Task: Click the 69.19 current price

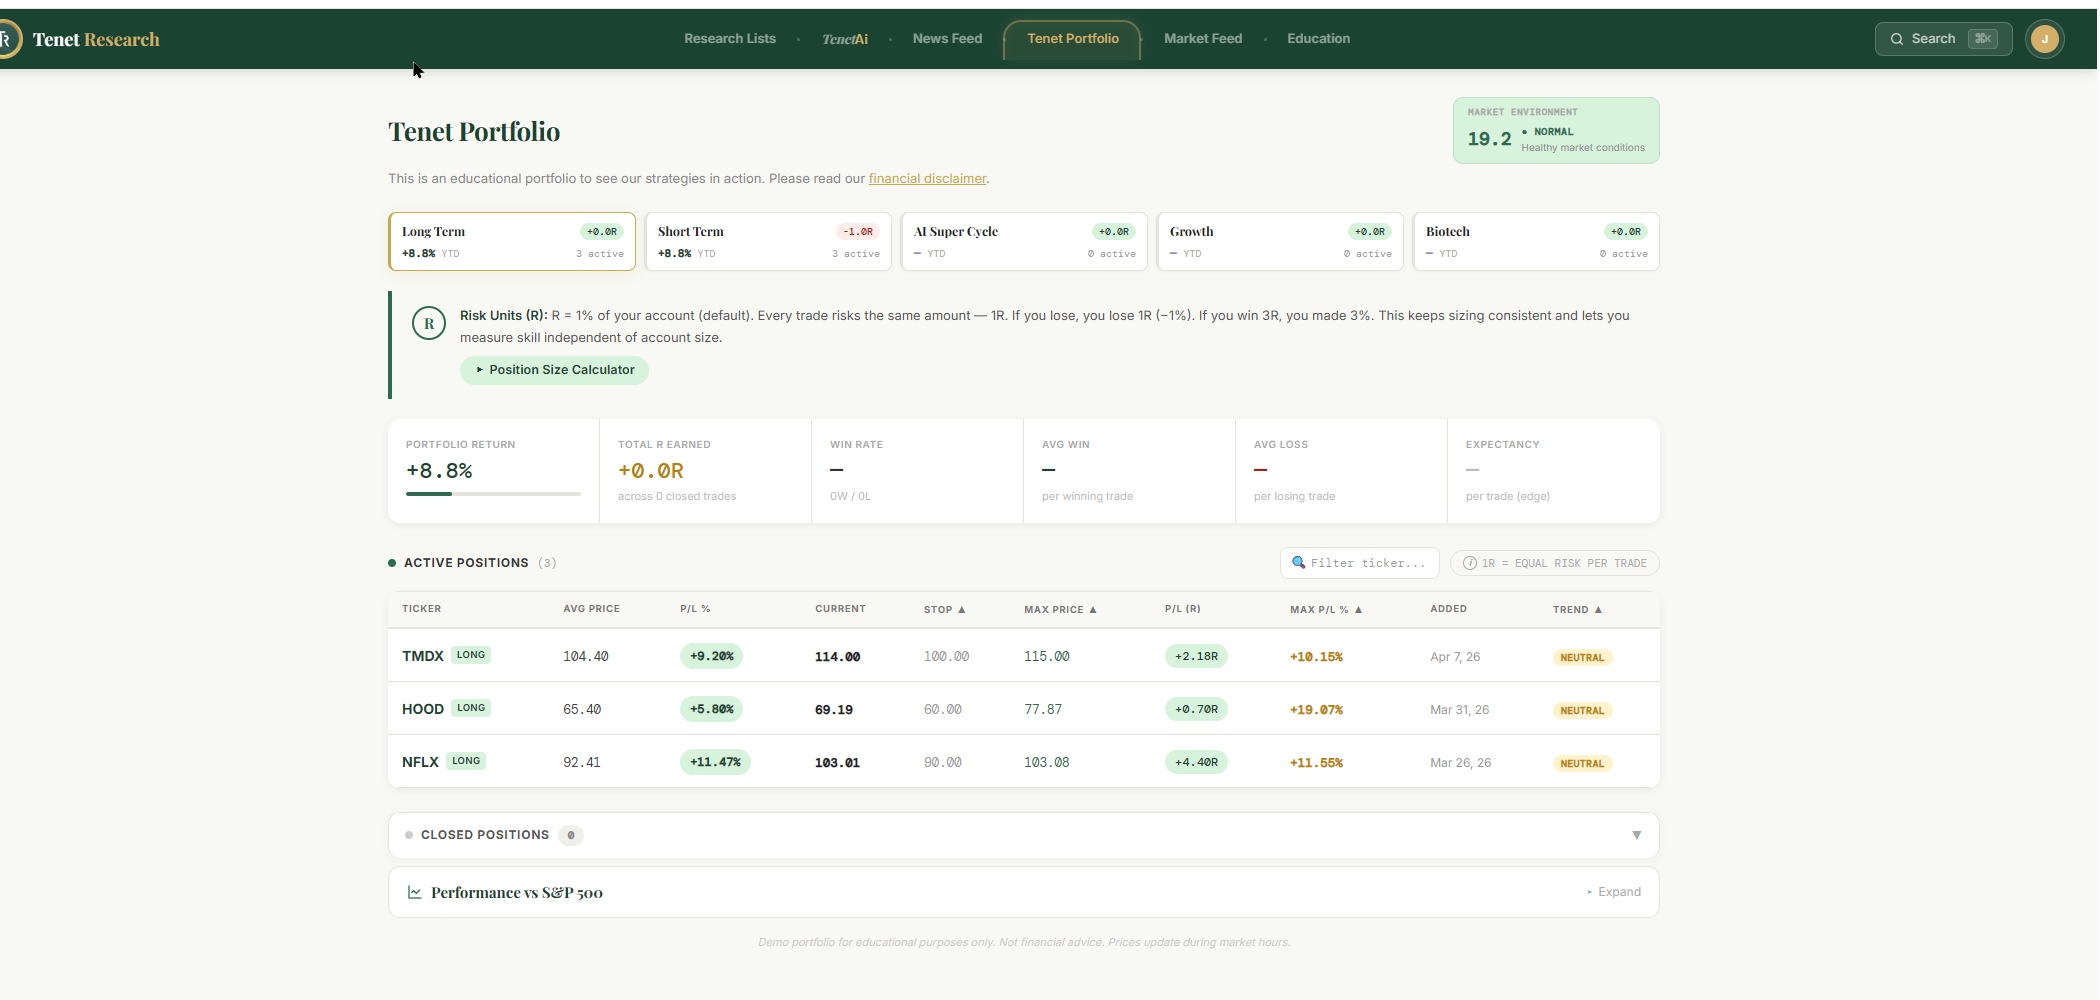Action: (834, 710)
